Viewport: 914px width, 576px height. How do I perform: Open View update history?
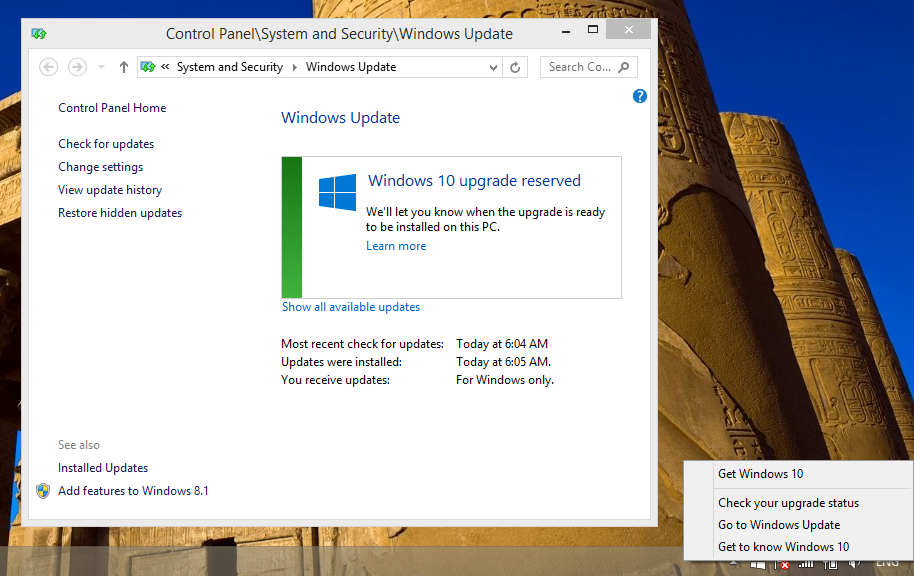110,190
